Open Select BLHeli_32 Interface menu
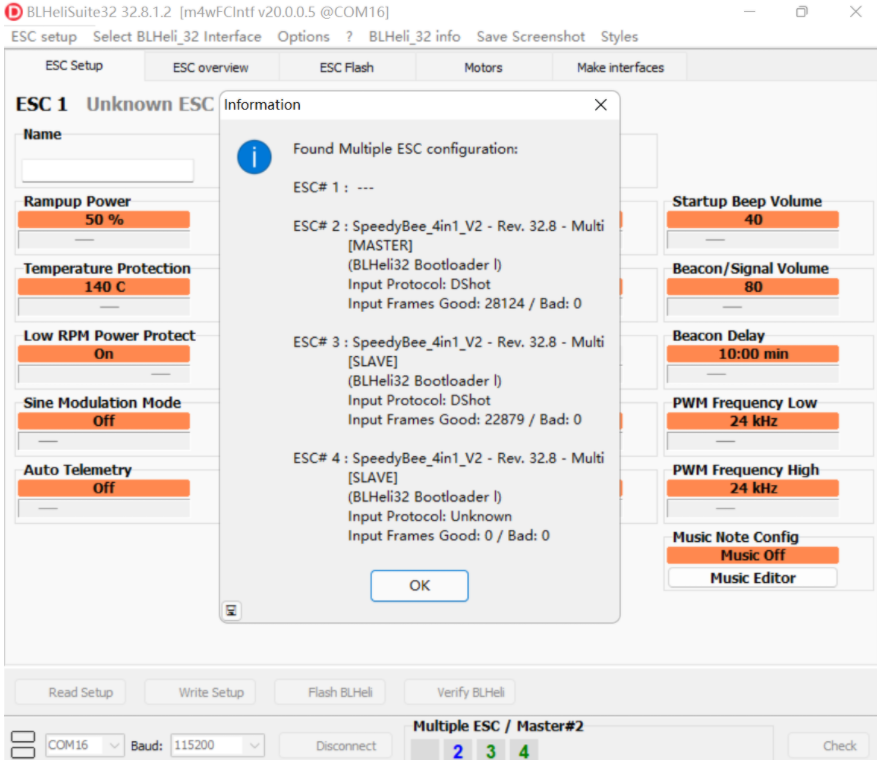 177,37
